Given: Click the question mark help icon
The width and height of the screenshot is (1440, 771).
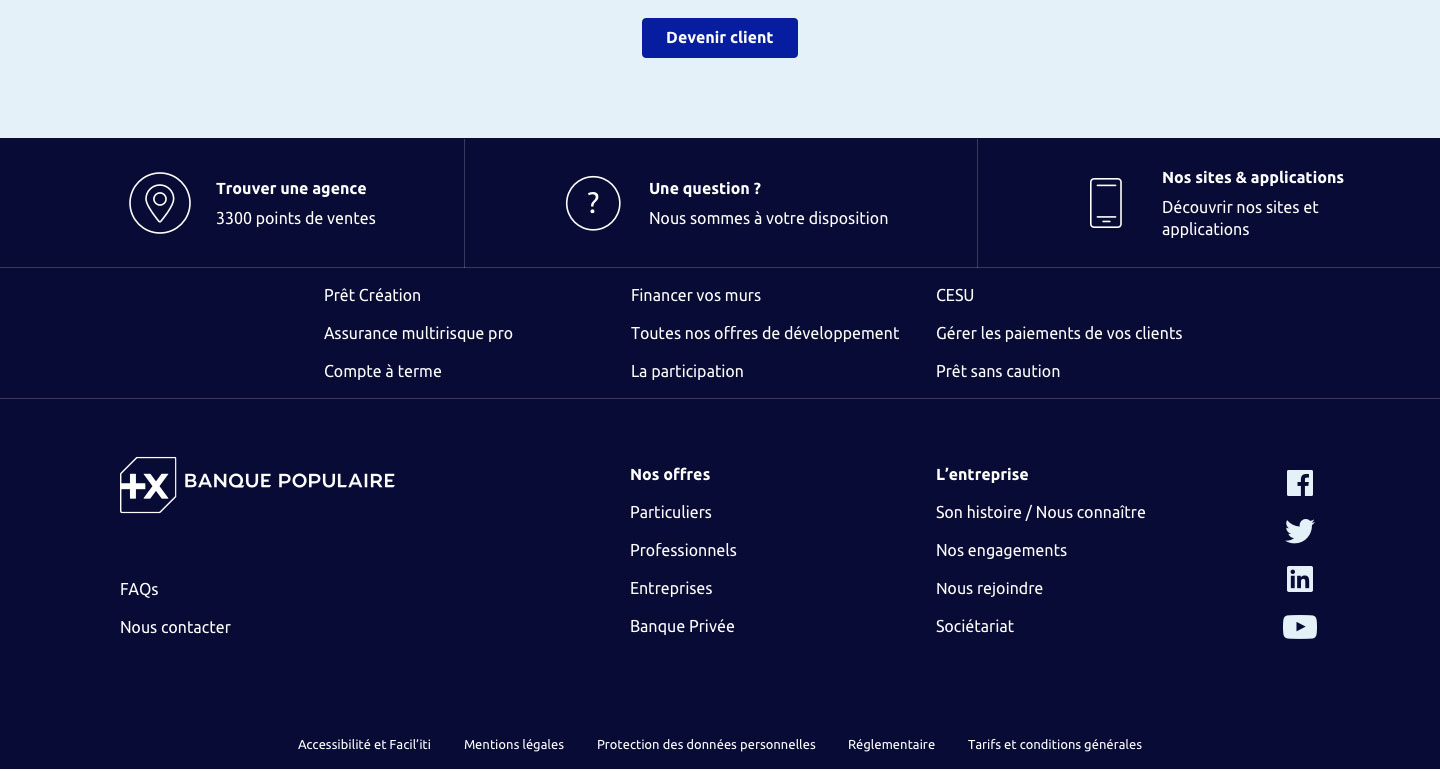Looking at the screenshot, I should 593,203.
